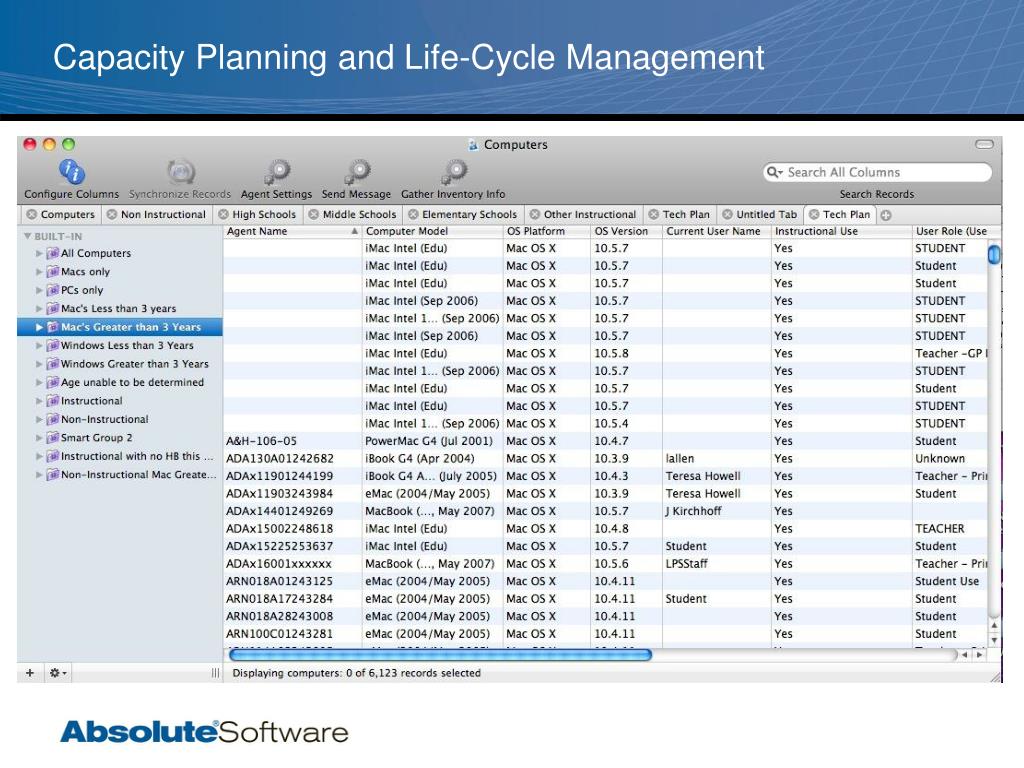Open the Elementary Schools tab
The image size is (1024, 768).
click(x=463, y=214)
